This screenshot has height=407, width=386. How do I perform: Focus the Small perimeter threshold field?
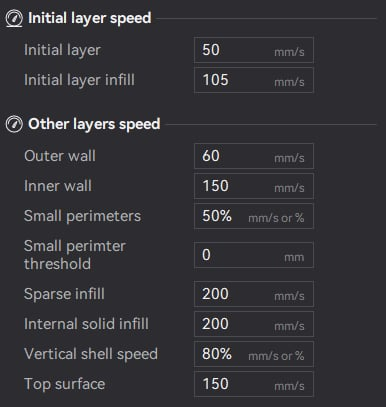point(254,255)
